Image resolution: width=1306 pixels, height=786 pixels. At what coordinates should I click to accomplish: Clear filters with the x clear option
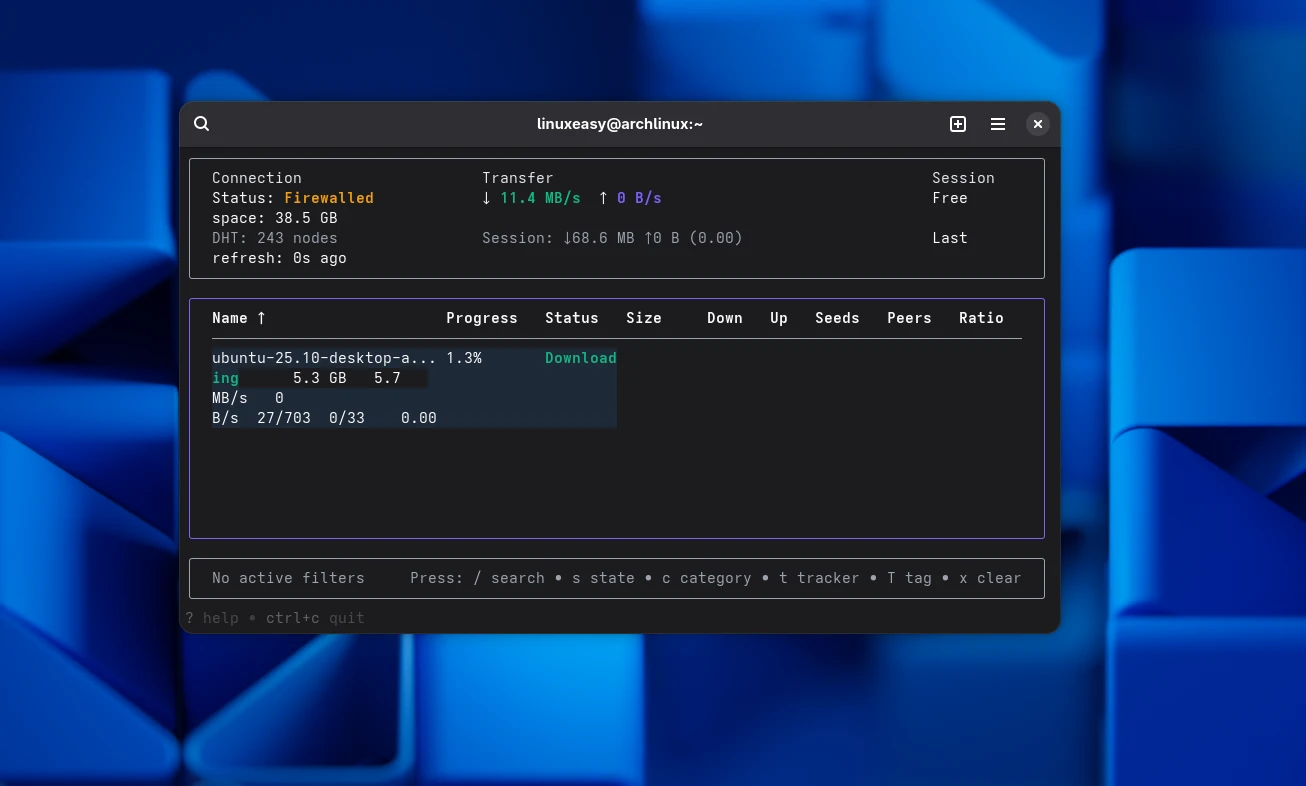[x=990, y=578]
